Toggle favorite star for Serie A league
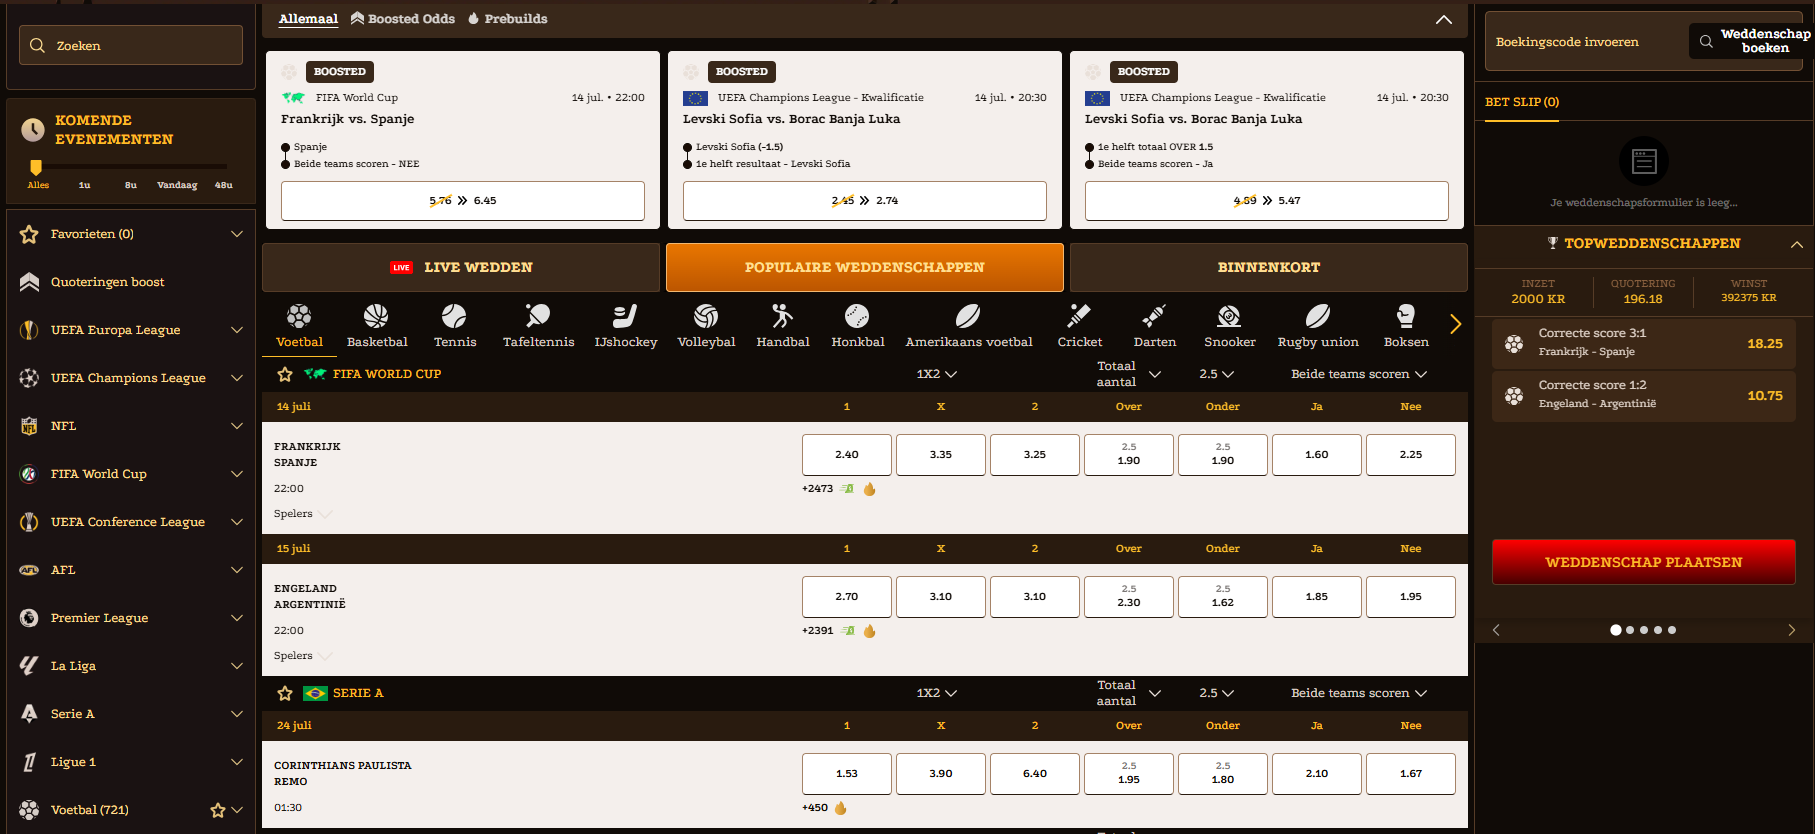This screenshot has height=834, width=1815. point(285,693)
